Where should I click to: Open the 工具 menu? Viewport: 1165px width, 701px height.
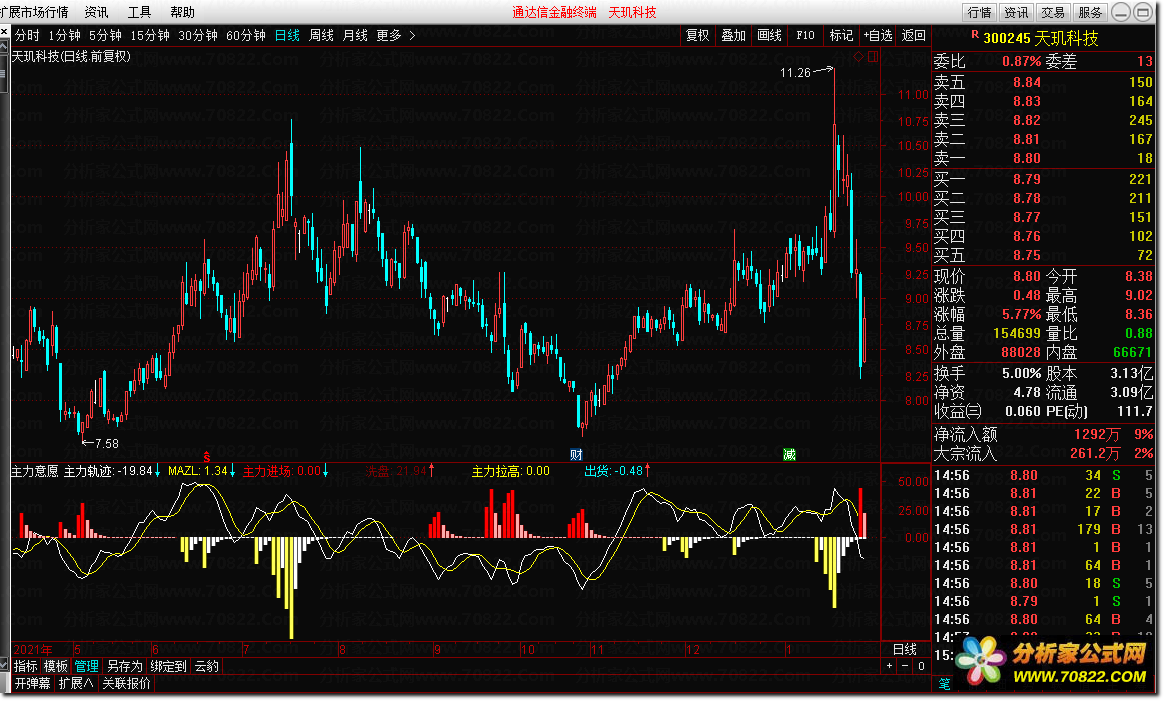(x=139, y=12)
